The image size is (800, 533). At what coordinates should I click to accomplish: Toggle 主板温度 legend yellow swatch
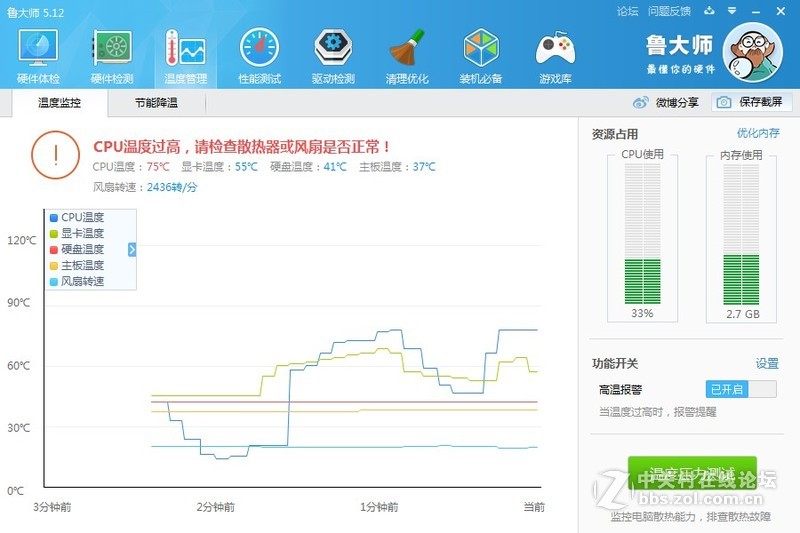coord(54,266)
